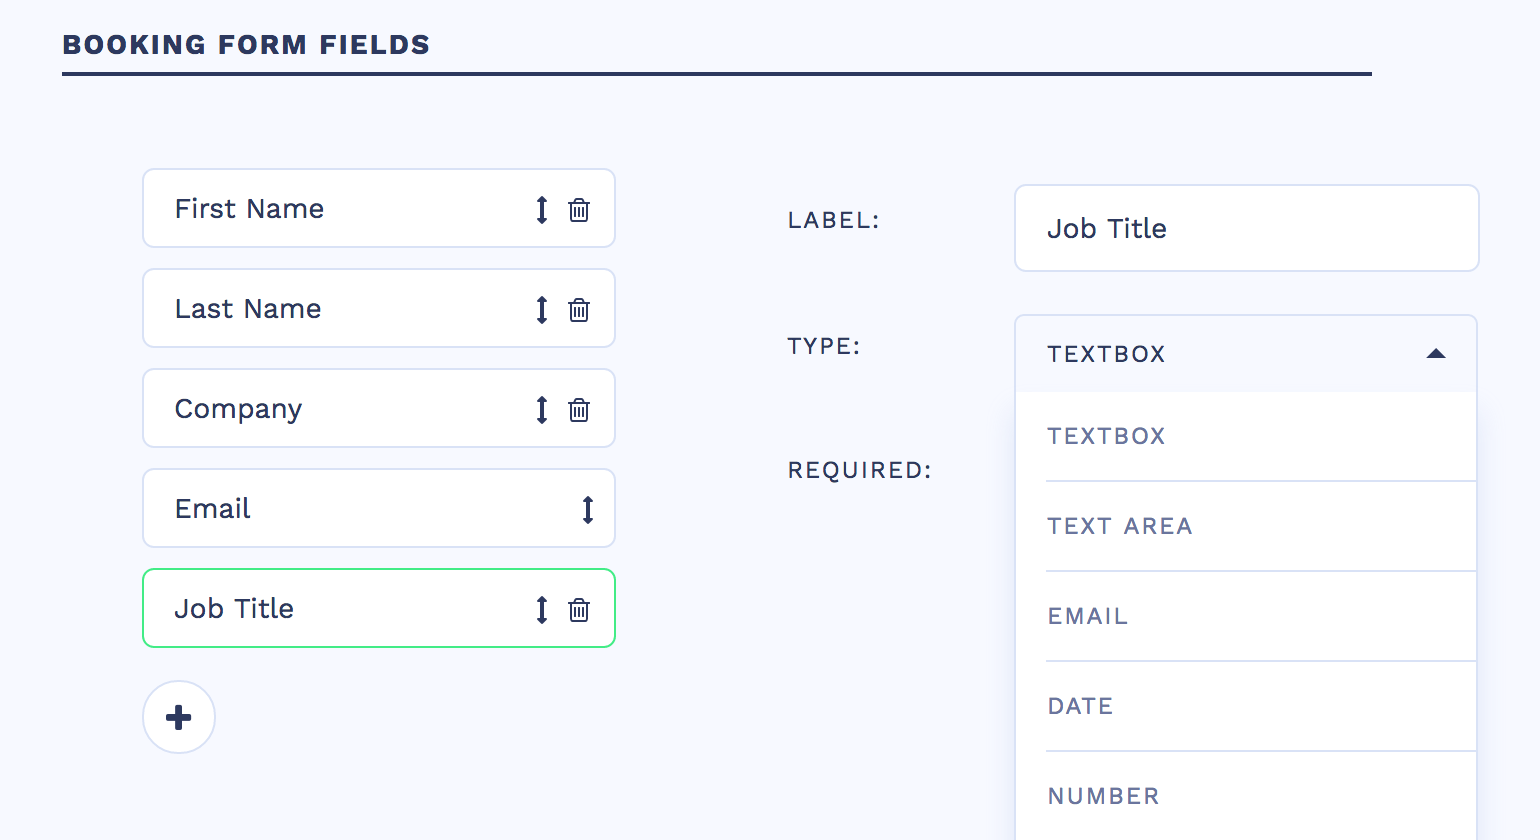The height and width of the screenshot is (840, 1540).
Task: Click the Email field's reorder handle
Action: click(588, 510)
